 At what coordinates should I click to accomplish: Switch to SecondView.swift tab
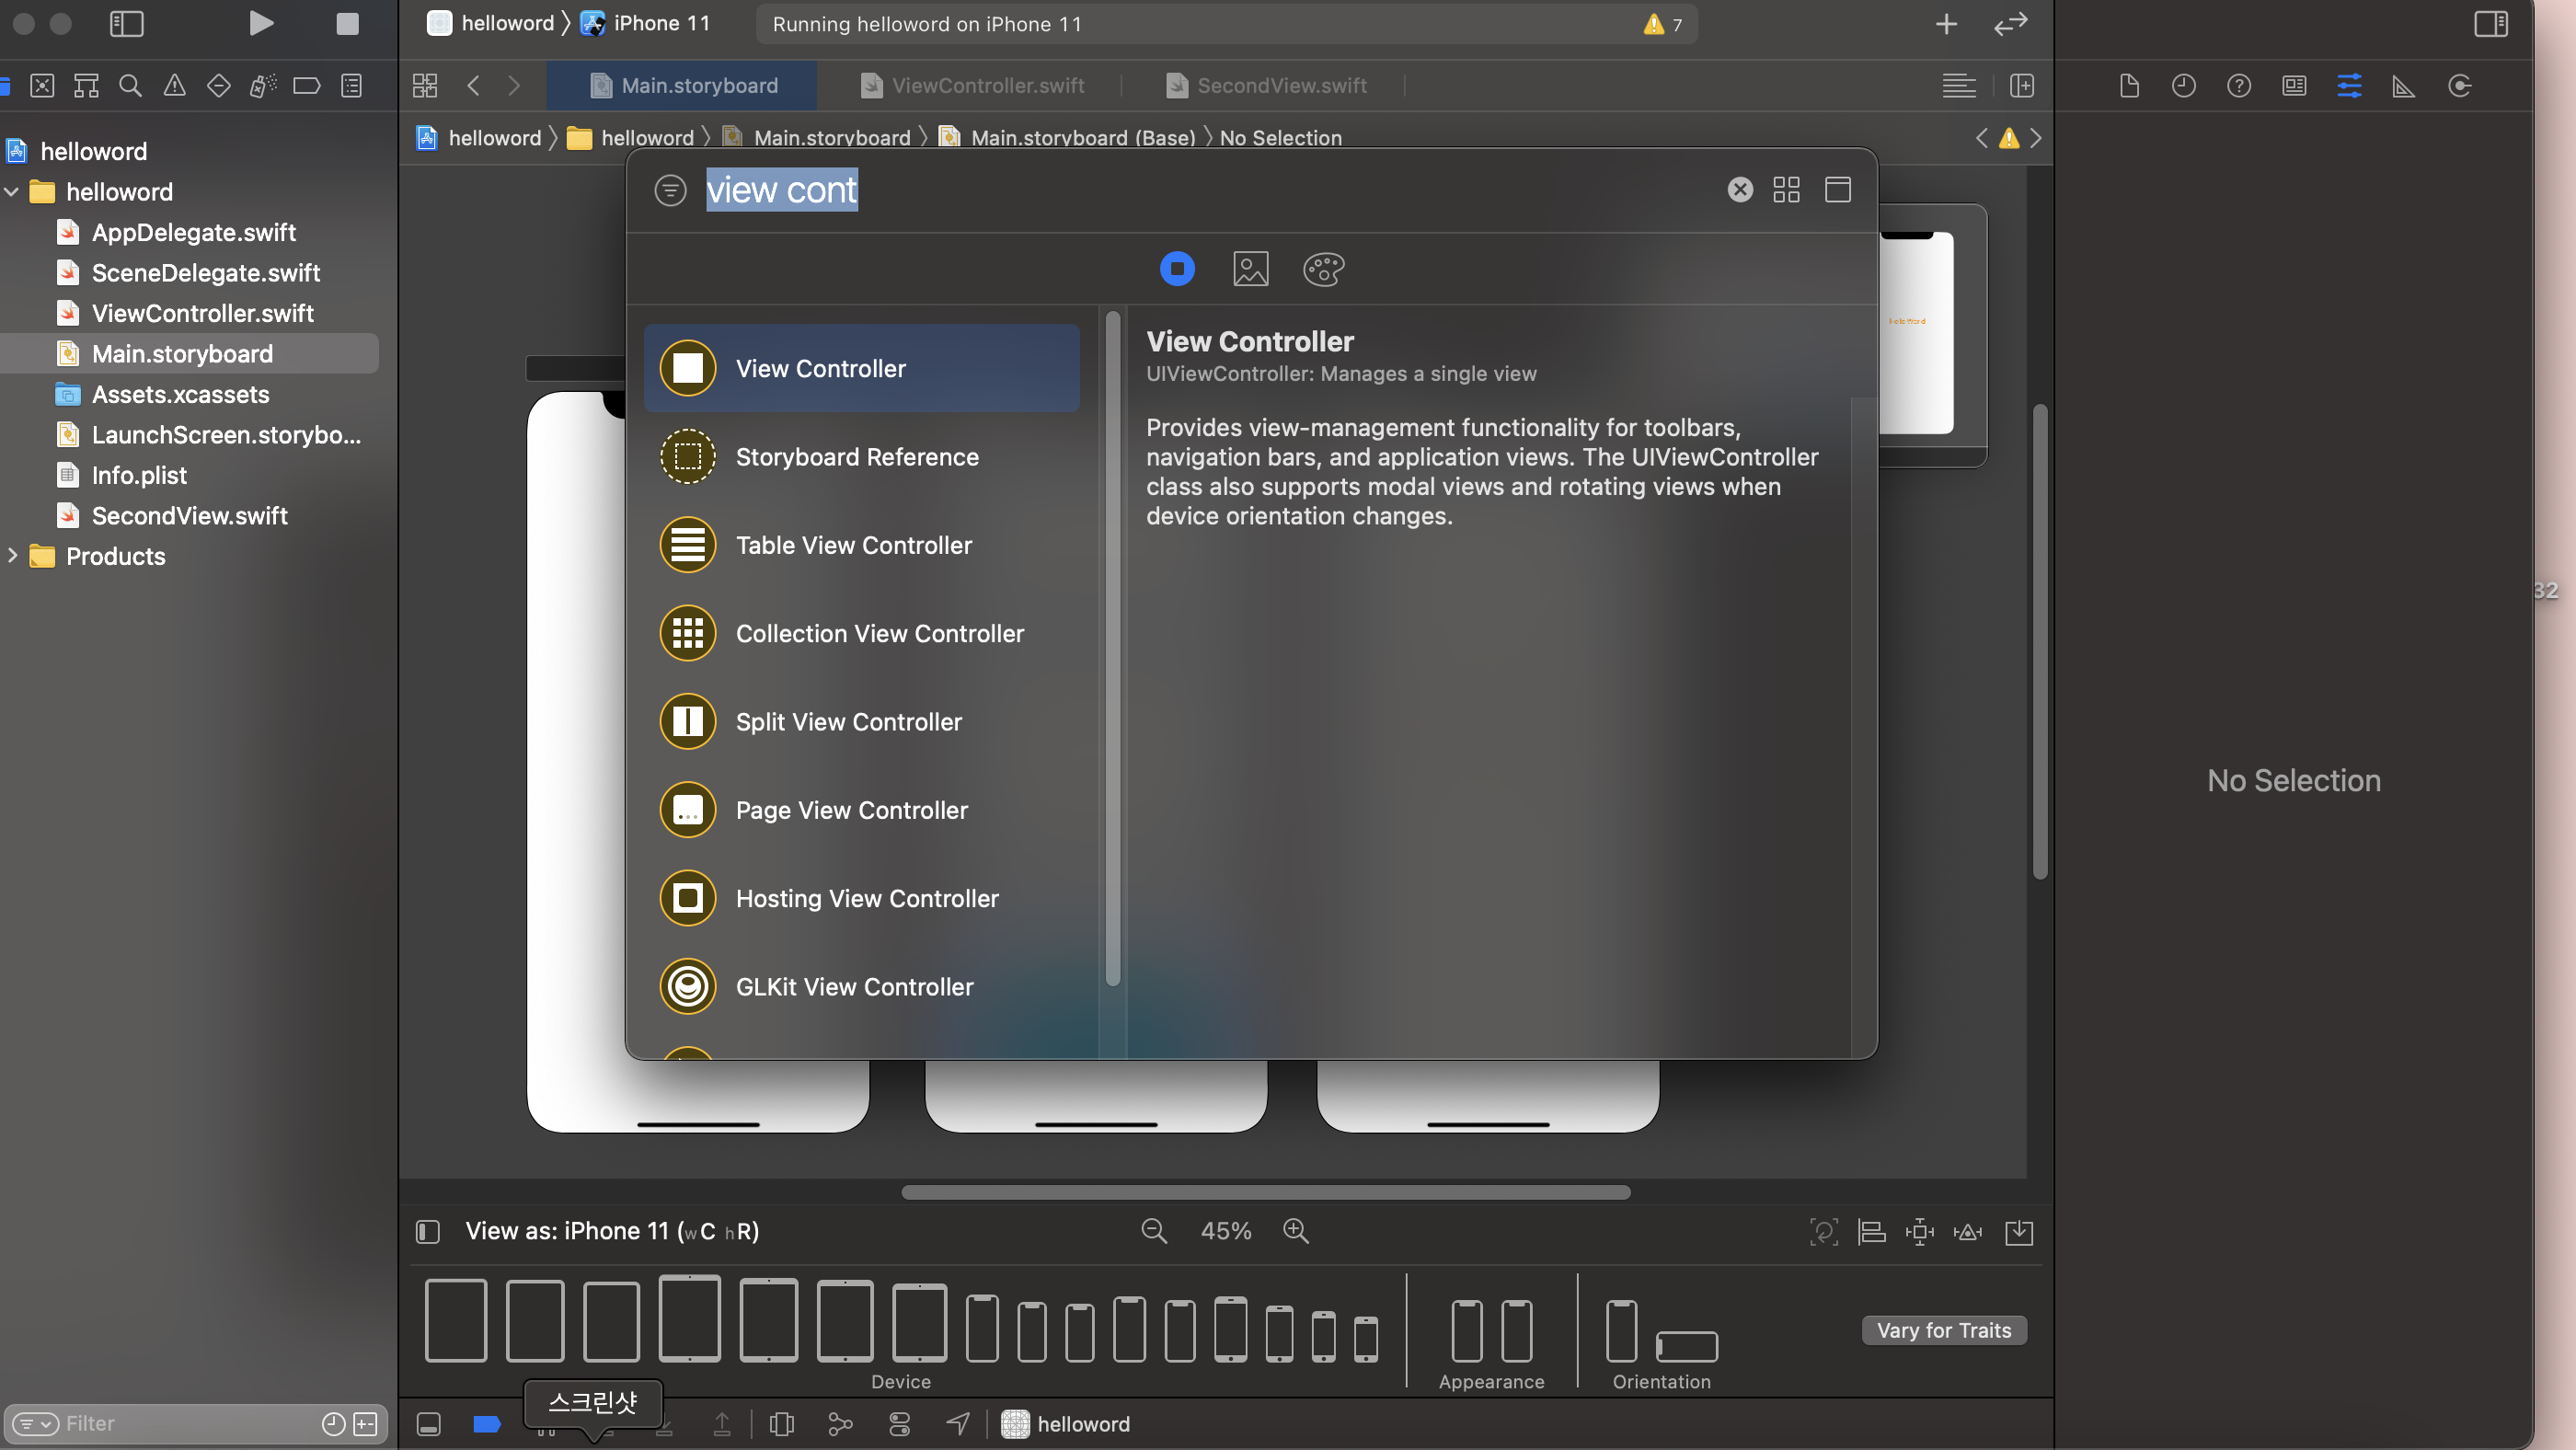tap(1280, 86)
